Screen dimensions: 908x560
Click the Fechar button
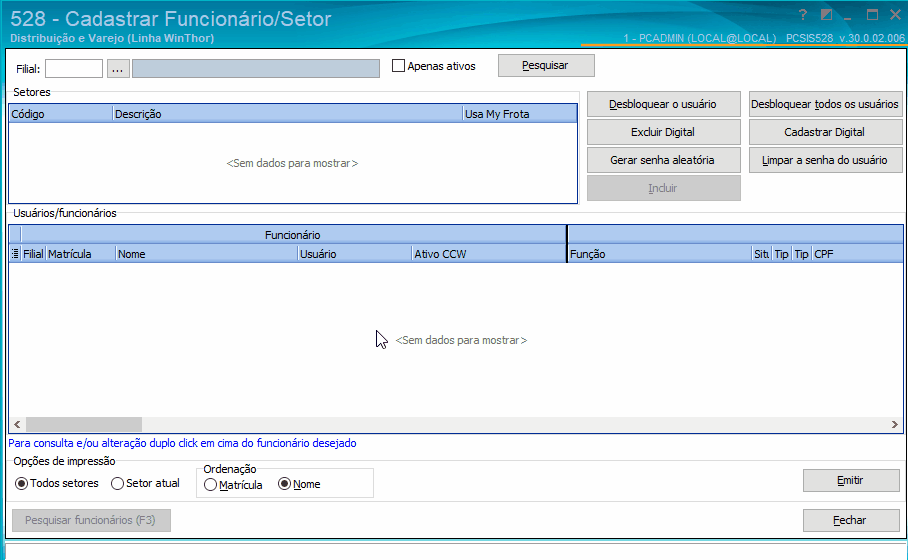(851, 520)
